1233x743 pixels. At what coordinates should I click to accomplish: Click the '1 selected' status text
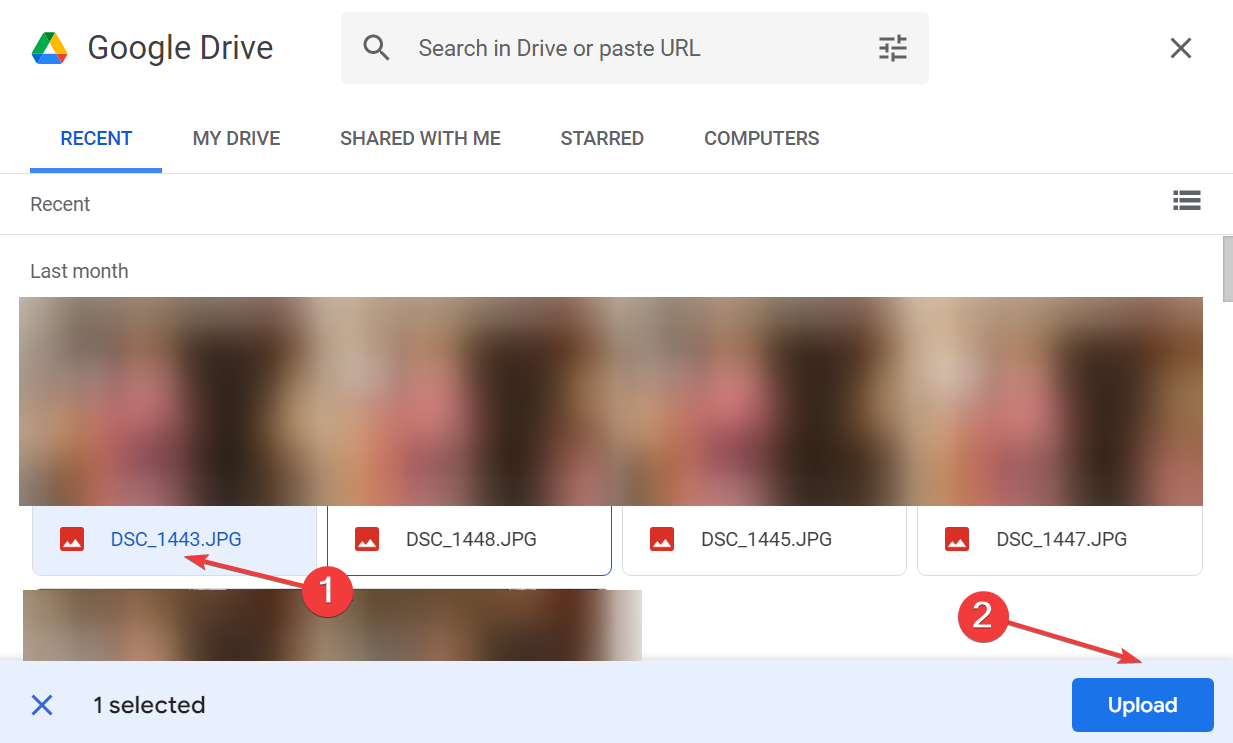[149, 705]
